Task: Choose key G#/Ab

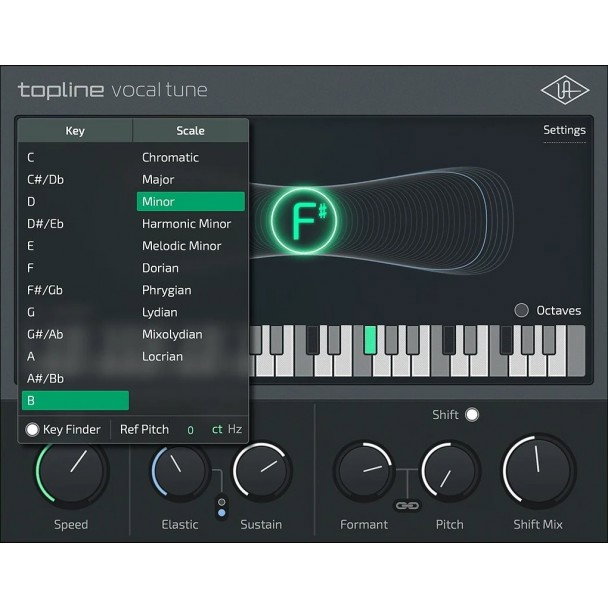Action: pyautogui.click(x=75, y=334)
